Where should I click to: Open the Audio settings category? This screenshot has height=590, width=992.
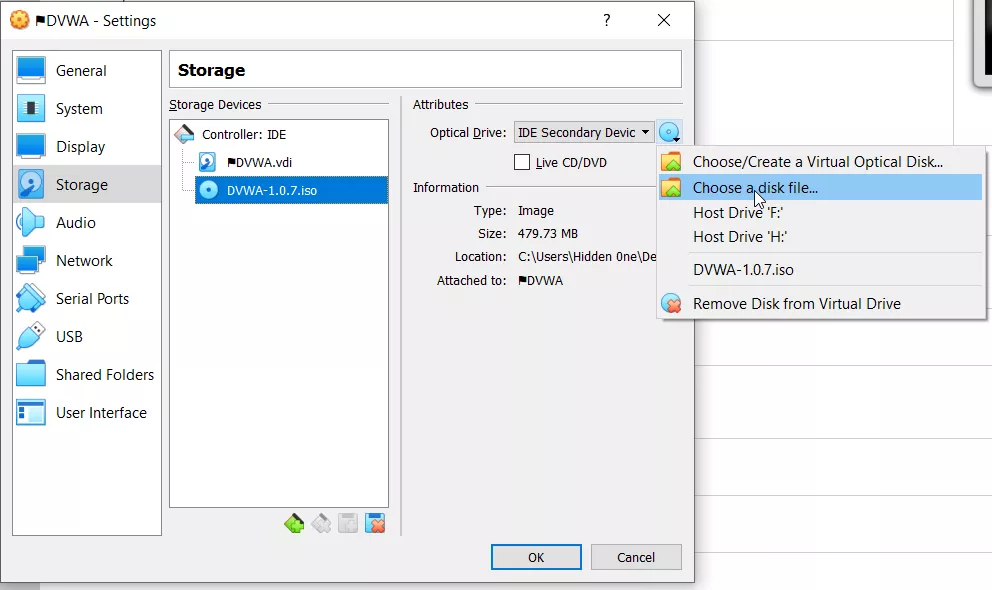(87, 222)
